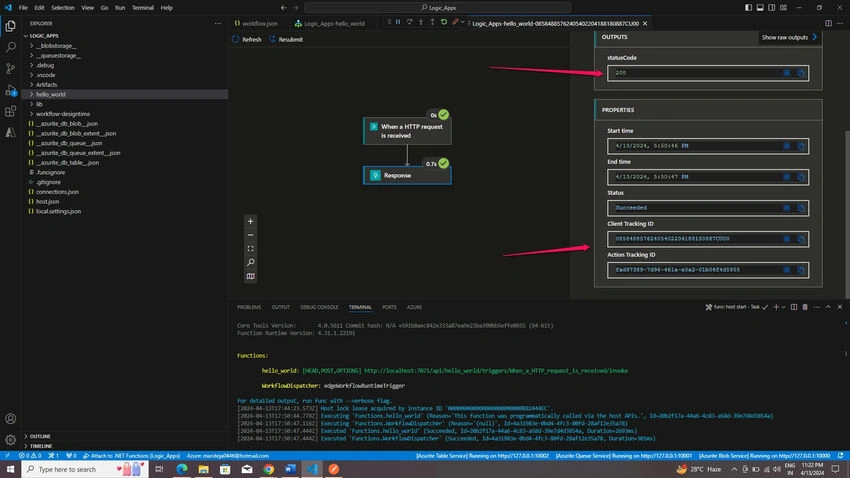The width and height of the screenshot is (850, 478).
Task: Copy the End time value
Action: [801, 177]
